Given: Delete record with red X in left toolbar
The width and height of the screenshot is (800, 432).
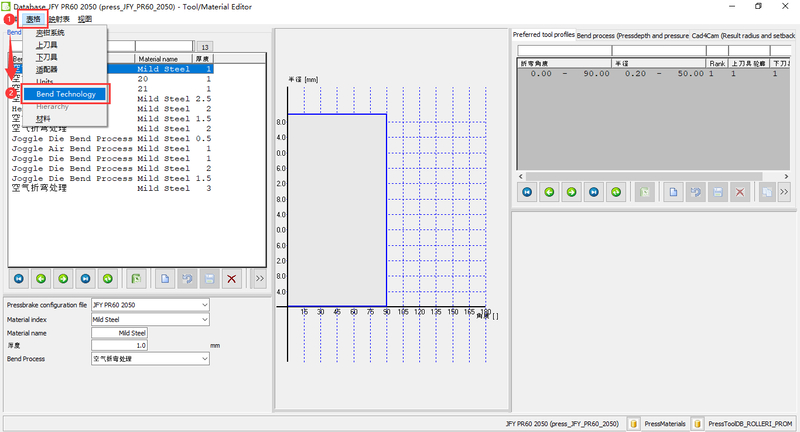Looking at the screenshot, I should tap(232, 278).
